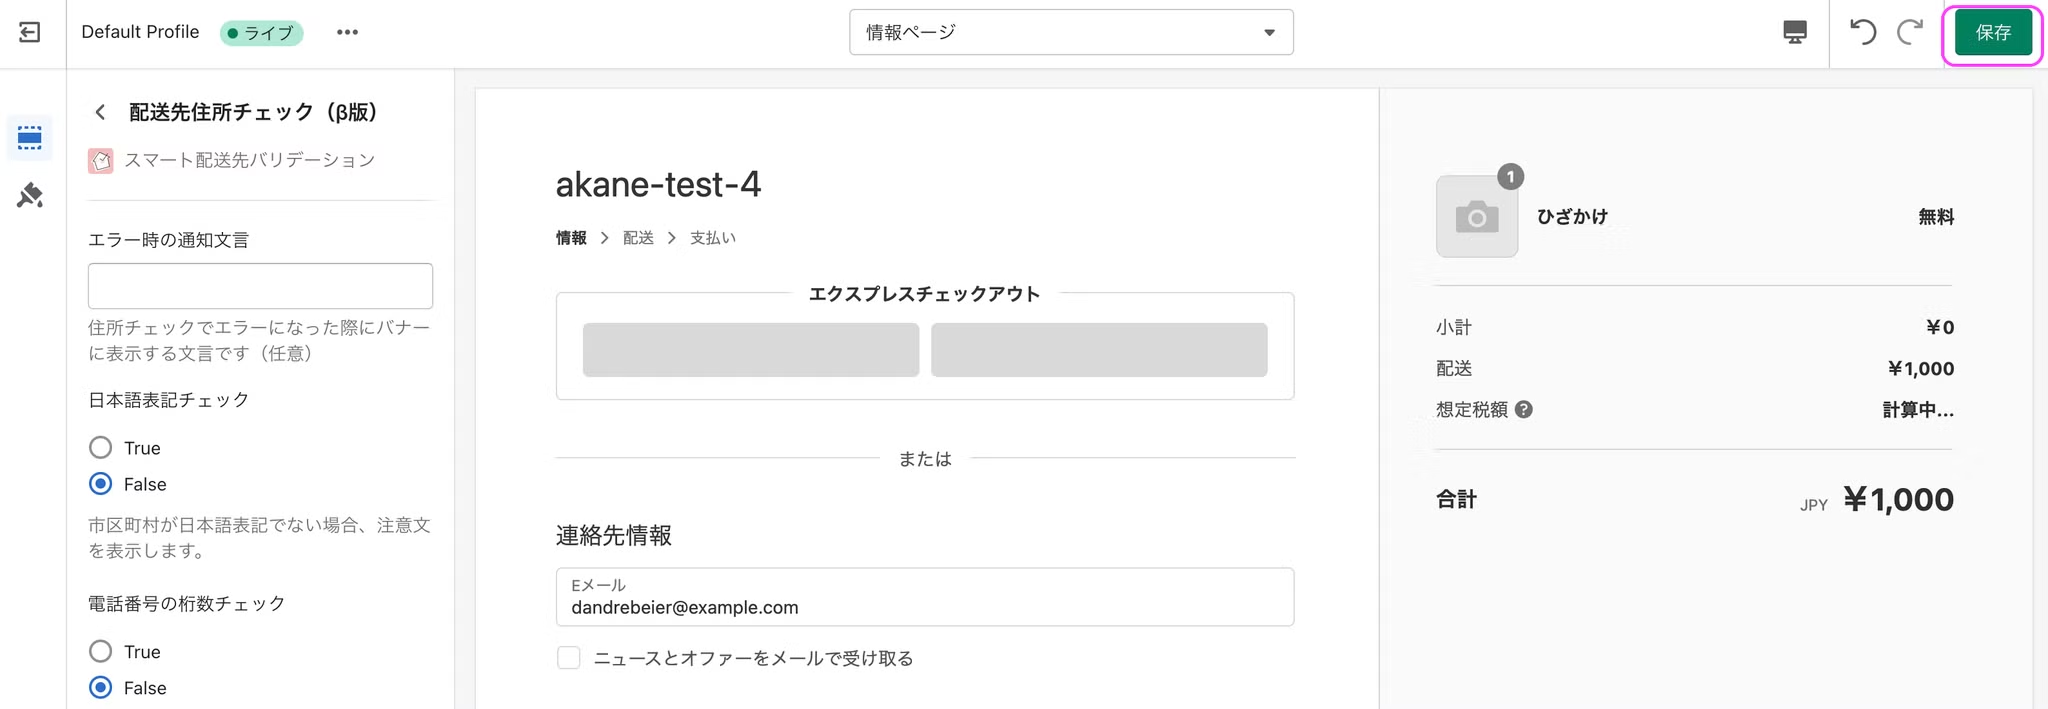Open the app settings pin icon

(x=30, y=195)
